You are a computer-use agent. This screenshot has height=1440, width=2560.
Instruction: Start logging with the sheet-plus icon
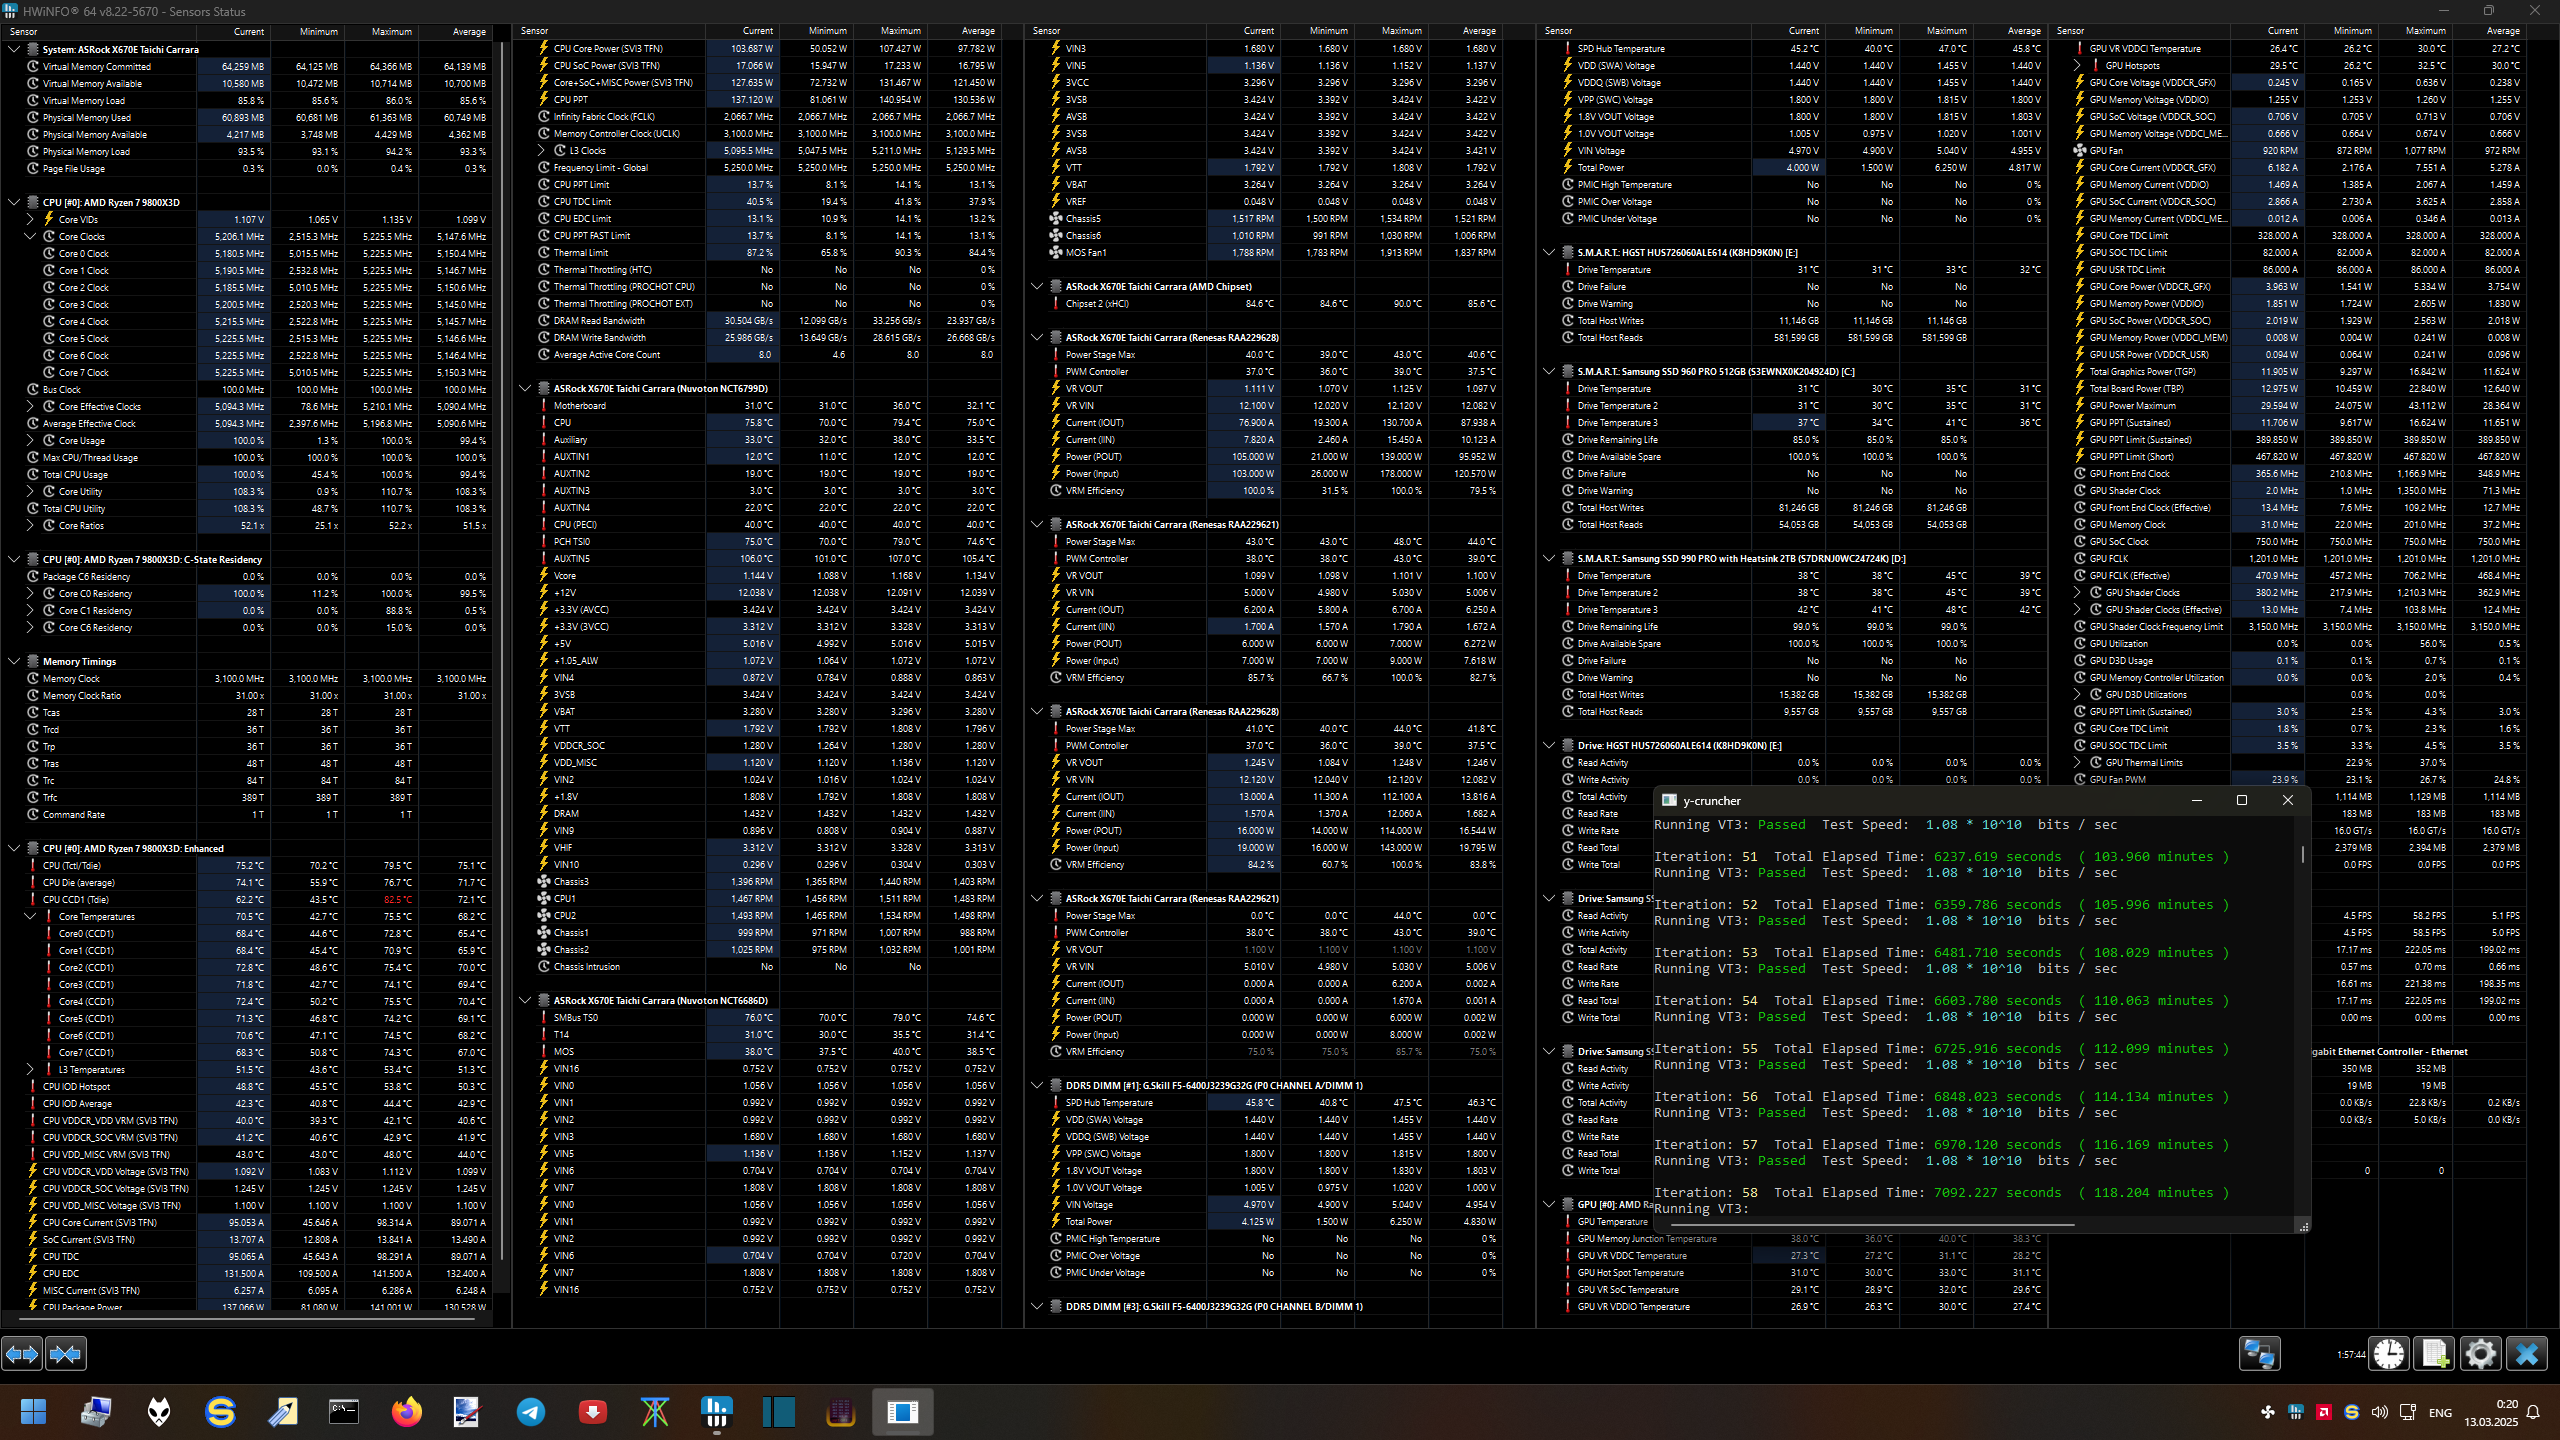[2434, 1354]
